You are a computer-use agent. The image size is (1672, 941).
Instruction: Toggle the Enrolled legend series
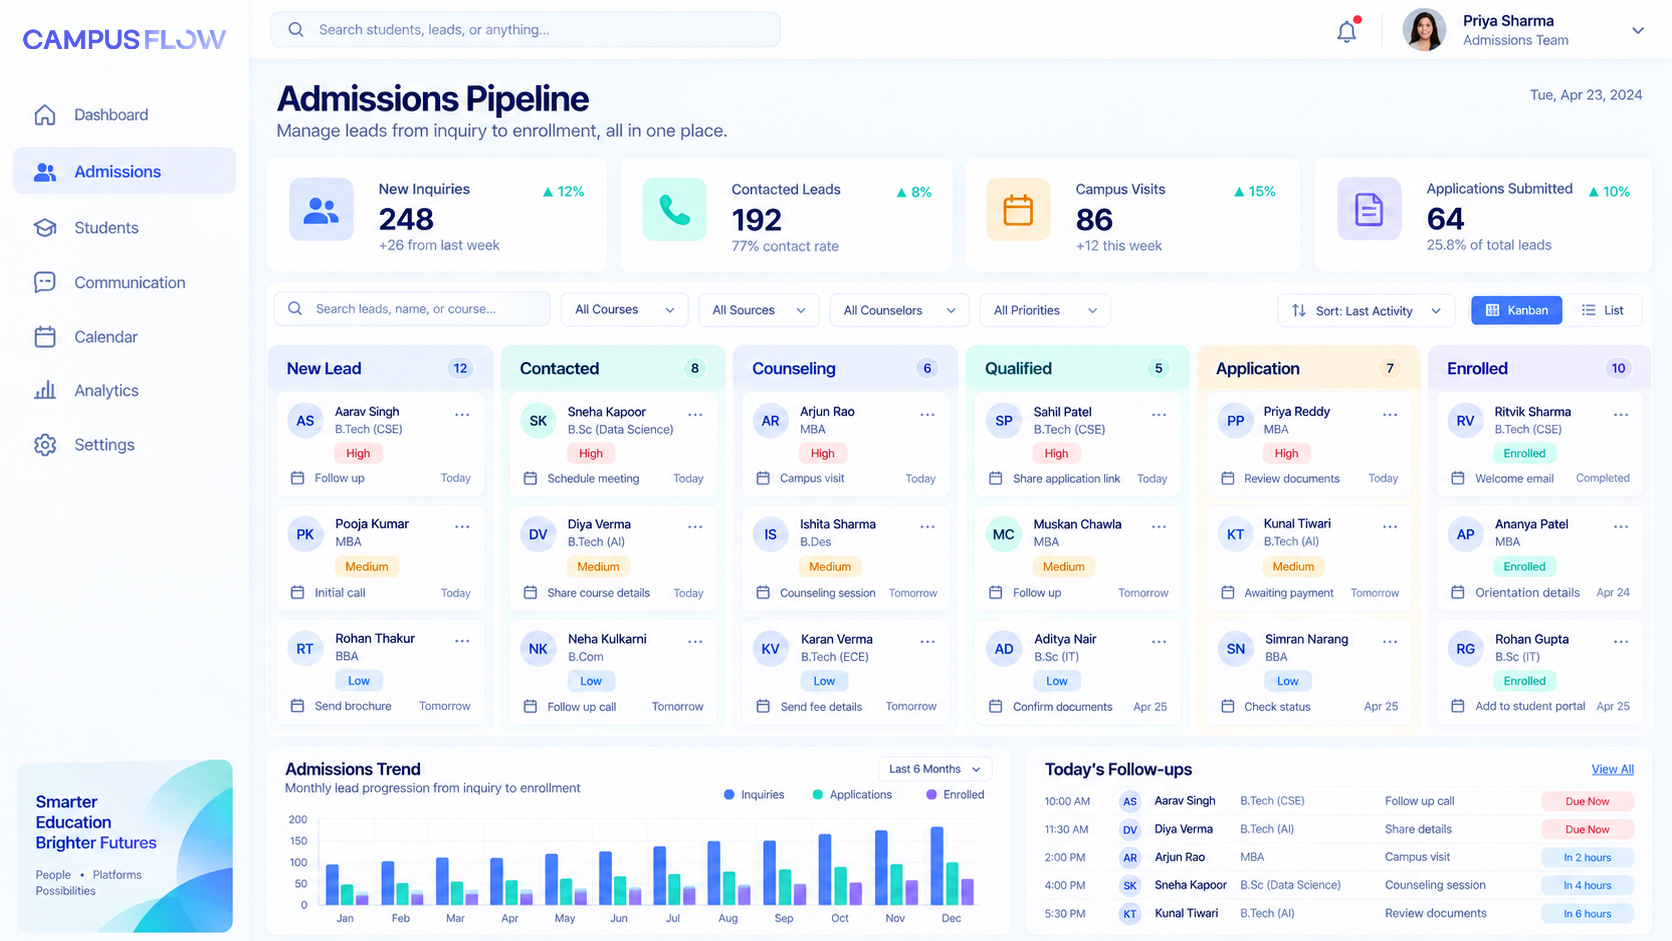pos(955,795)
